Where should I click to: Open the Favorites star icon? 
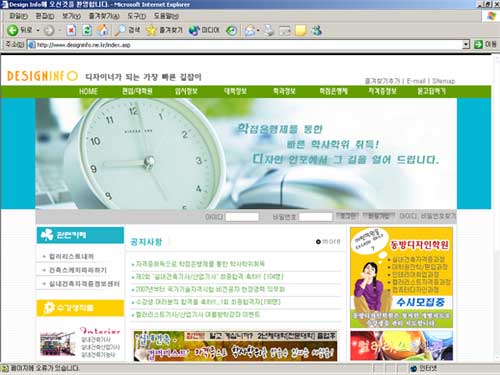[151, 30]
